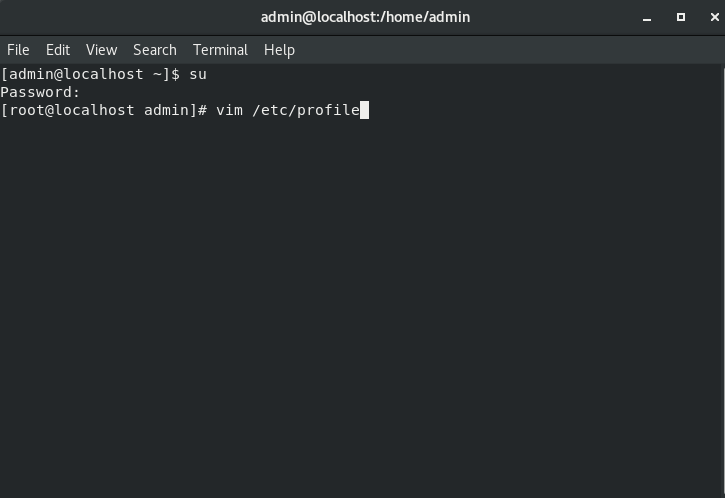725x498 pixels.
Task: Click the block cursor after /etc/profile
Action: (x=365, y=110)
